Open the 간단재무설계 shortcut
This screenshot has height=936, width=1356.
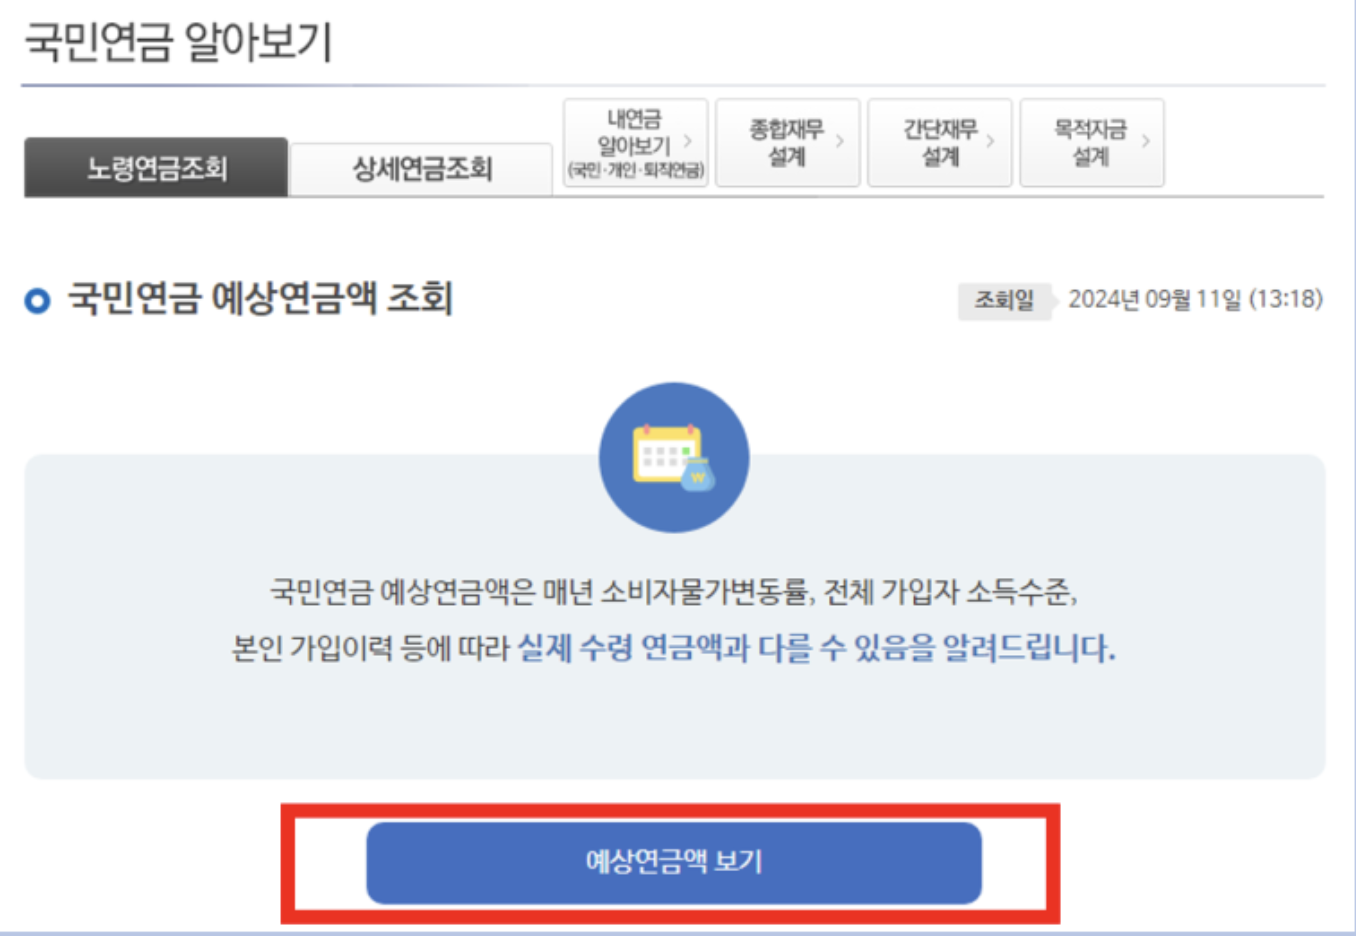[x=938, y=142]
